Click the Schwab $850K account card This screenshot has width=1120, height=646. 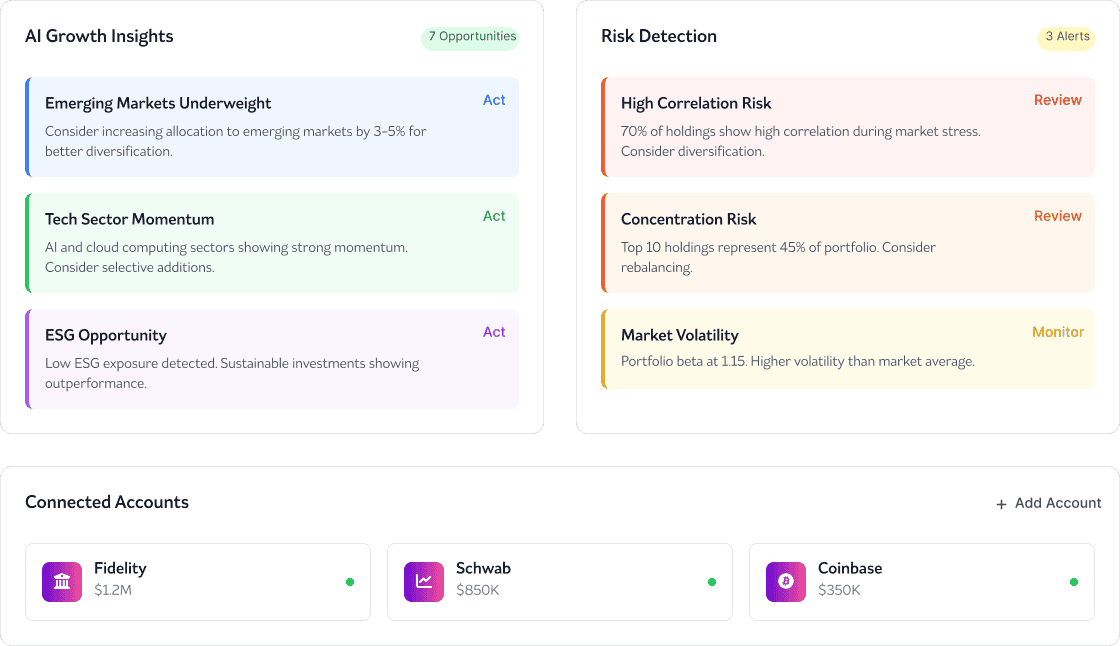click(x=560, y=581)
